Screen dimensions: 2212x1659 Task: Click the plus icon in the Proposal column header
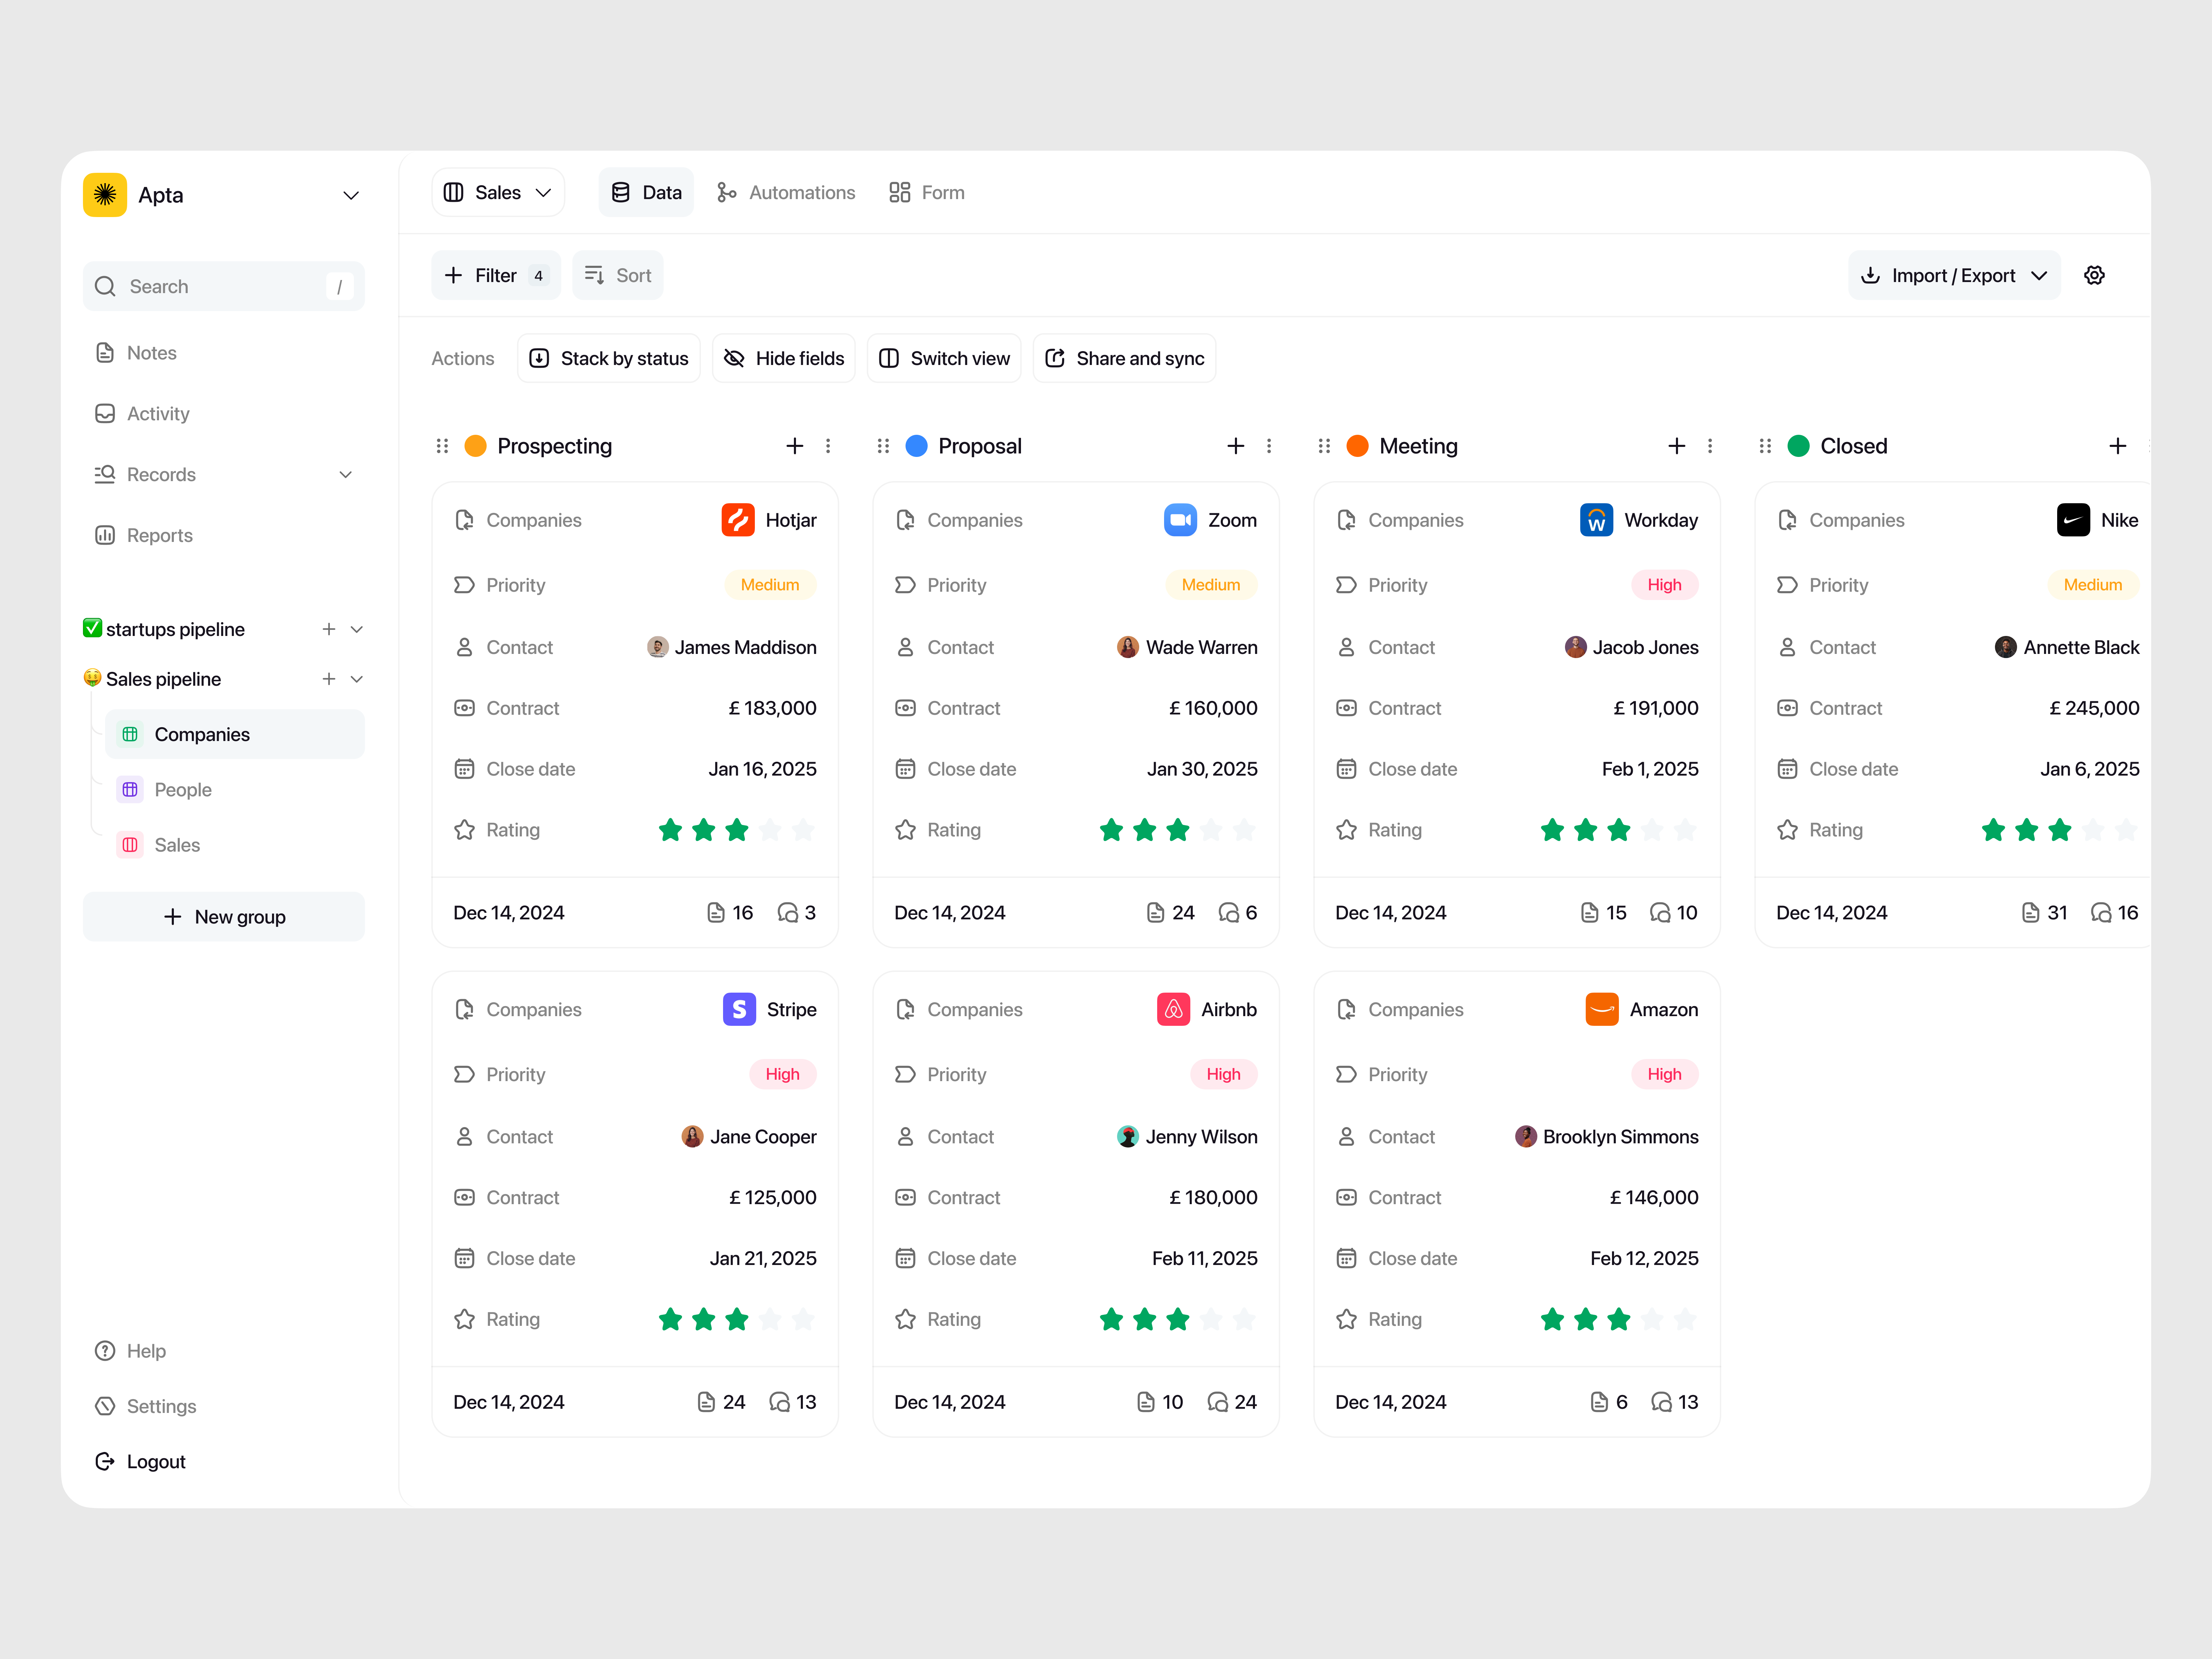point(1236,446)
